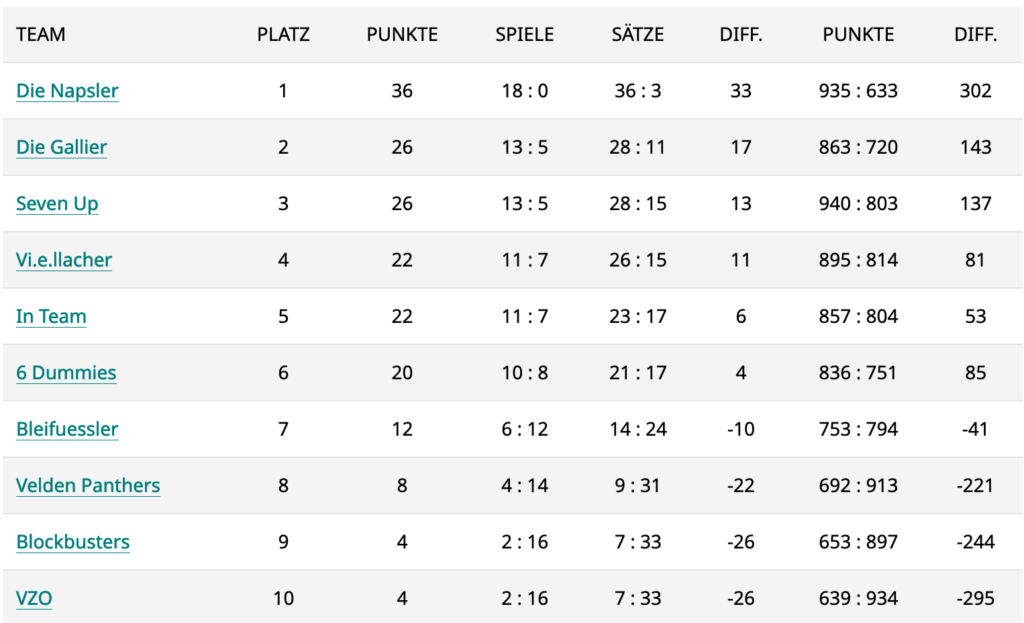
Task: Click the TEAM column header
Action: click(x=40, y=35)
